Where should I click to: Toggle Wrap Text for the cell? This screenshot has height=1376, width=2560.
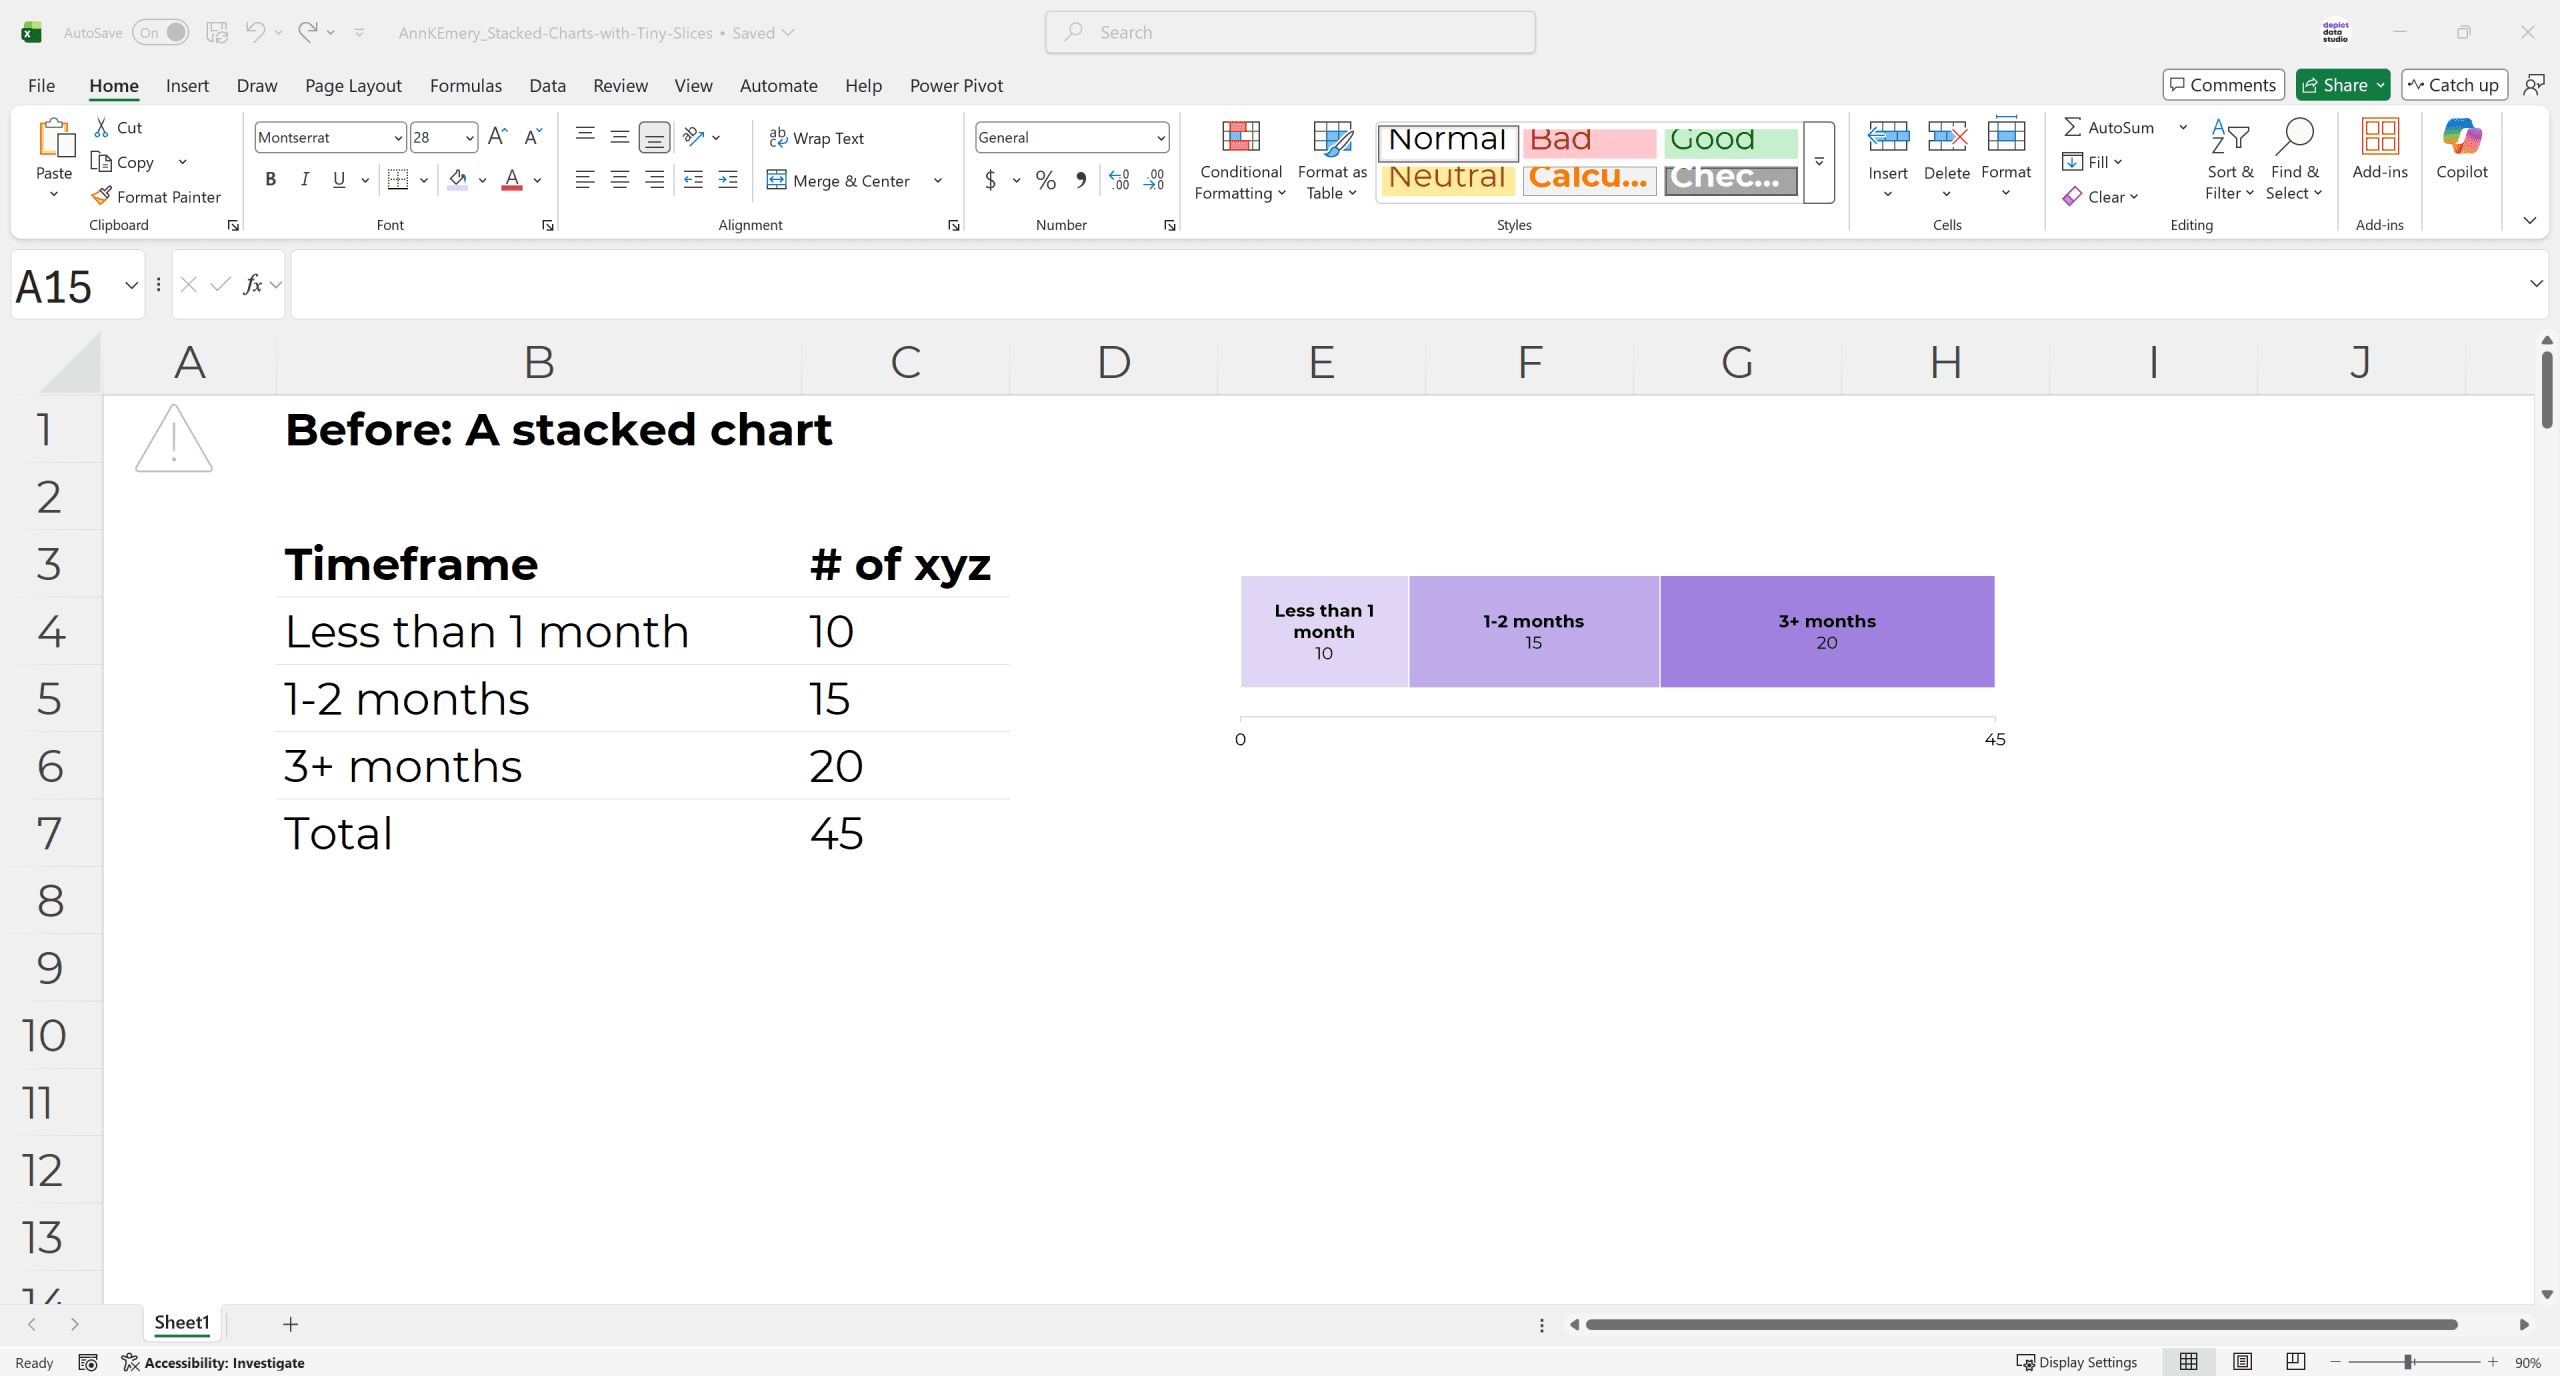pyautogui.click(x=817, y=138)
